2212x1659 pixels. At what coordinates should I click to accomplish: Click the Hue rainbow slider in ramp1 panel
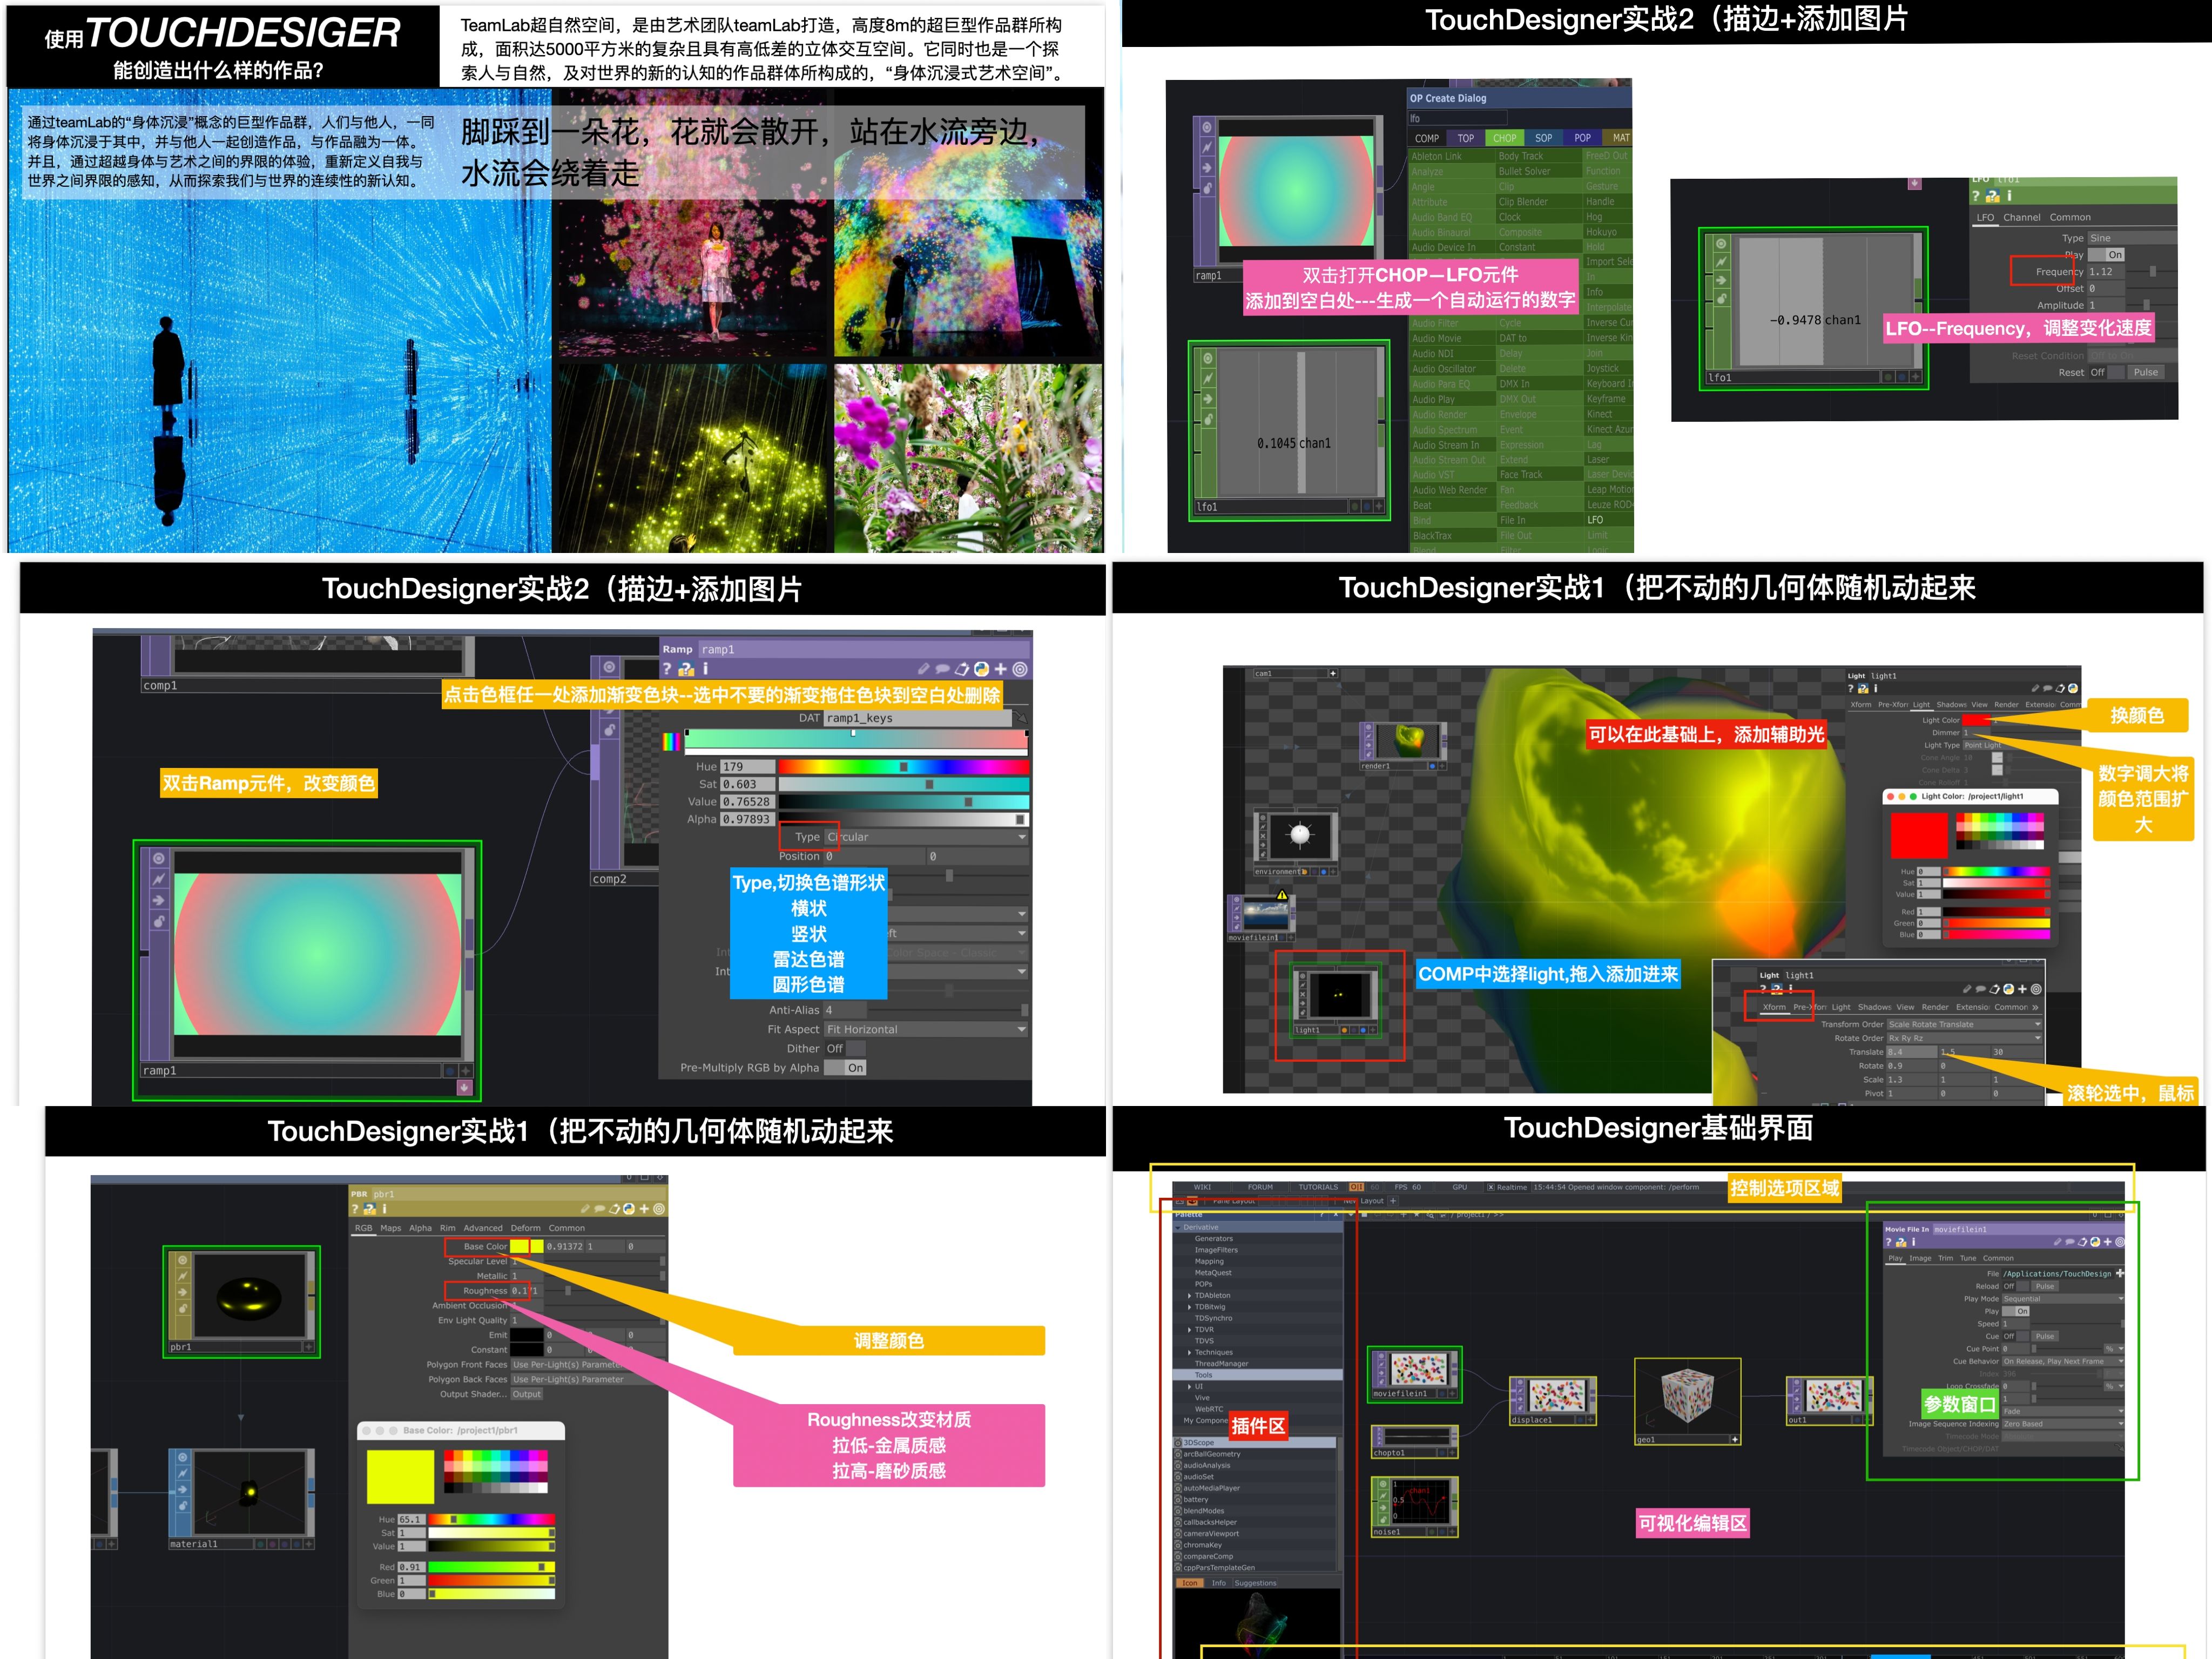coord(903,767)
